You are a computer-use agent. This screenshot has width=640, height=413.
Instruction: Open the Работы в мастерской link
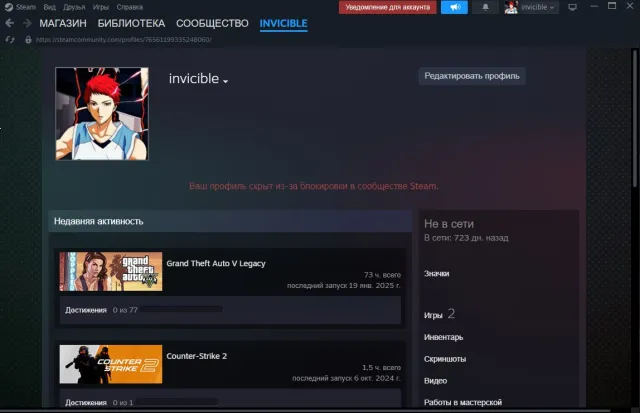pos(463,402)
